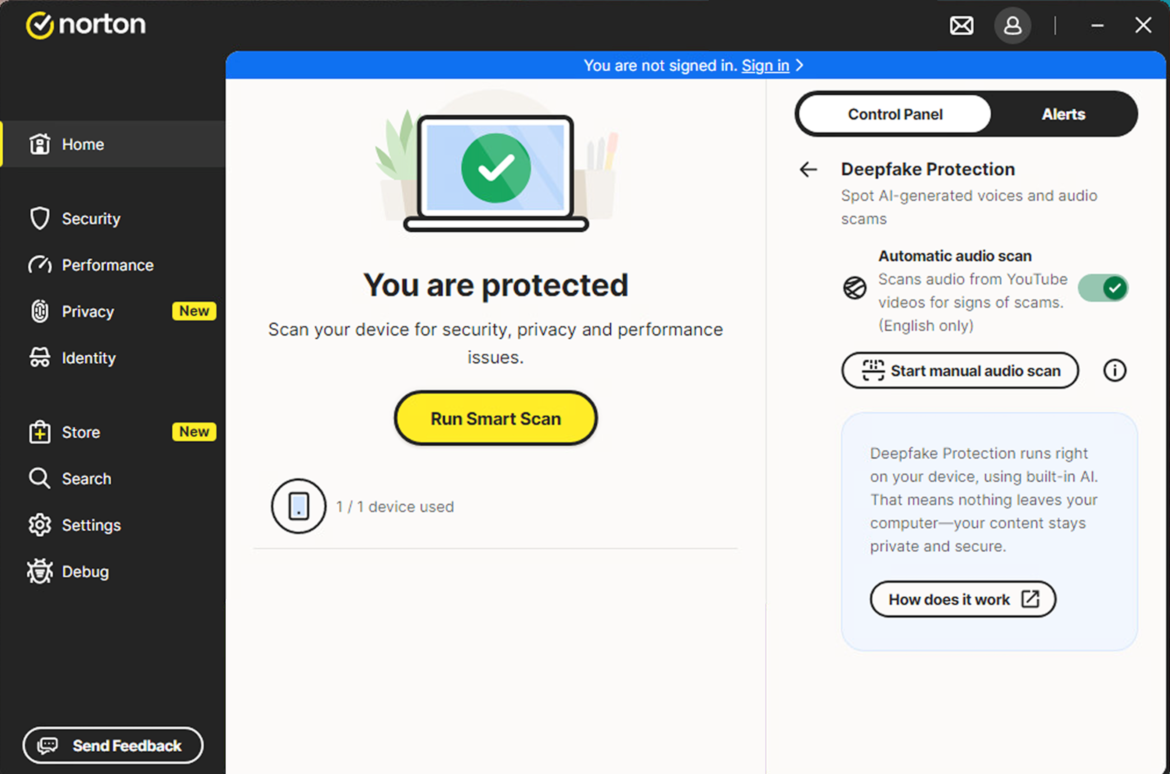Click How does it work
1170x774 pixels.
[x=962, y=599]
